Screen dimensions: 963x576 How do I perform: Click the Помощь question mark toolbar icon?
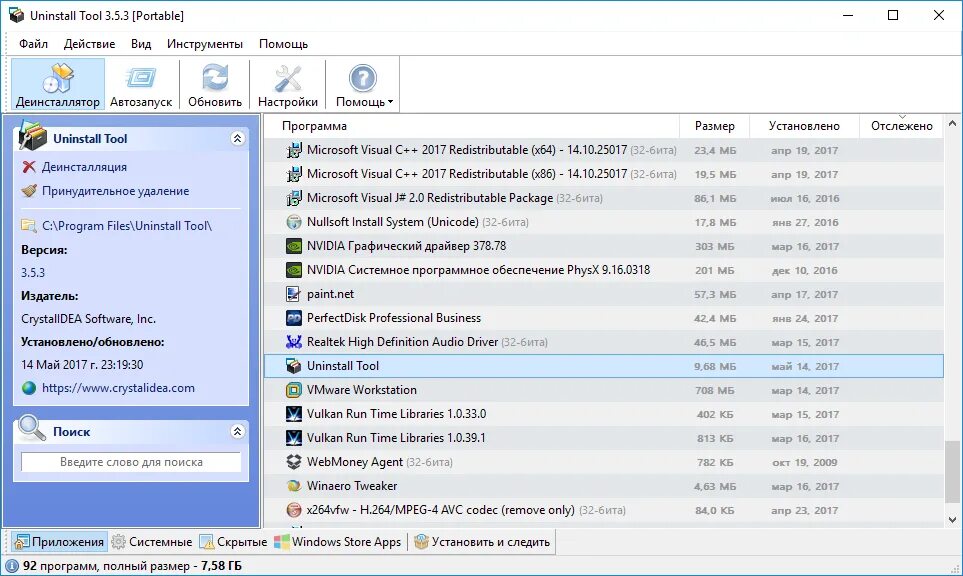point(362,78)
